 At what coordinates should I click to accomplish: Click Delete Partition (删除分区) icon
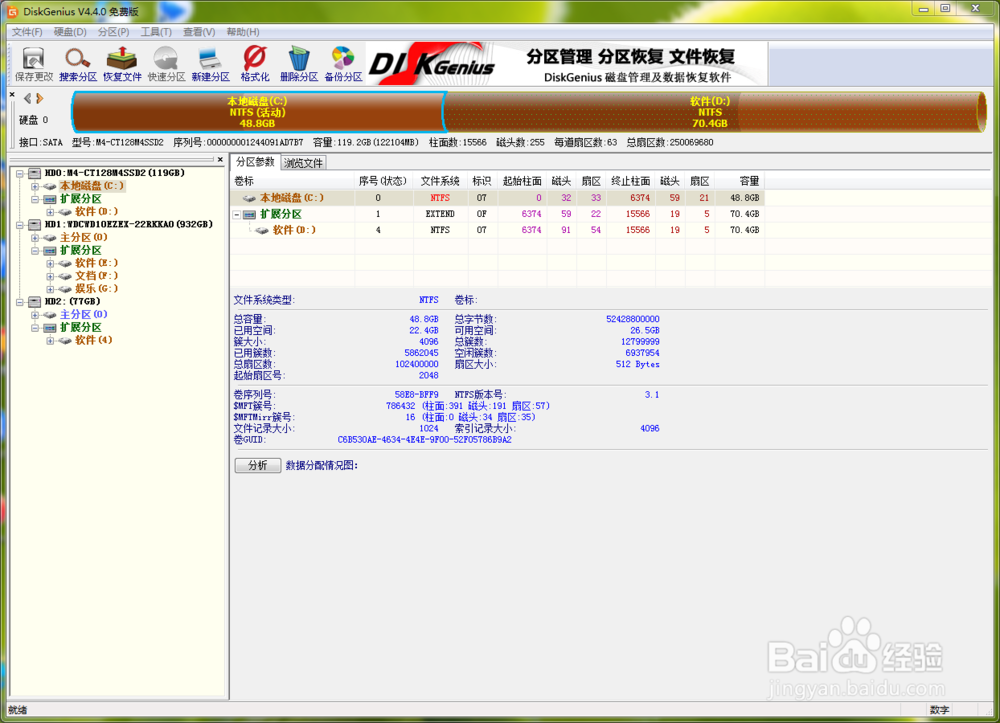point(298,64)
